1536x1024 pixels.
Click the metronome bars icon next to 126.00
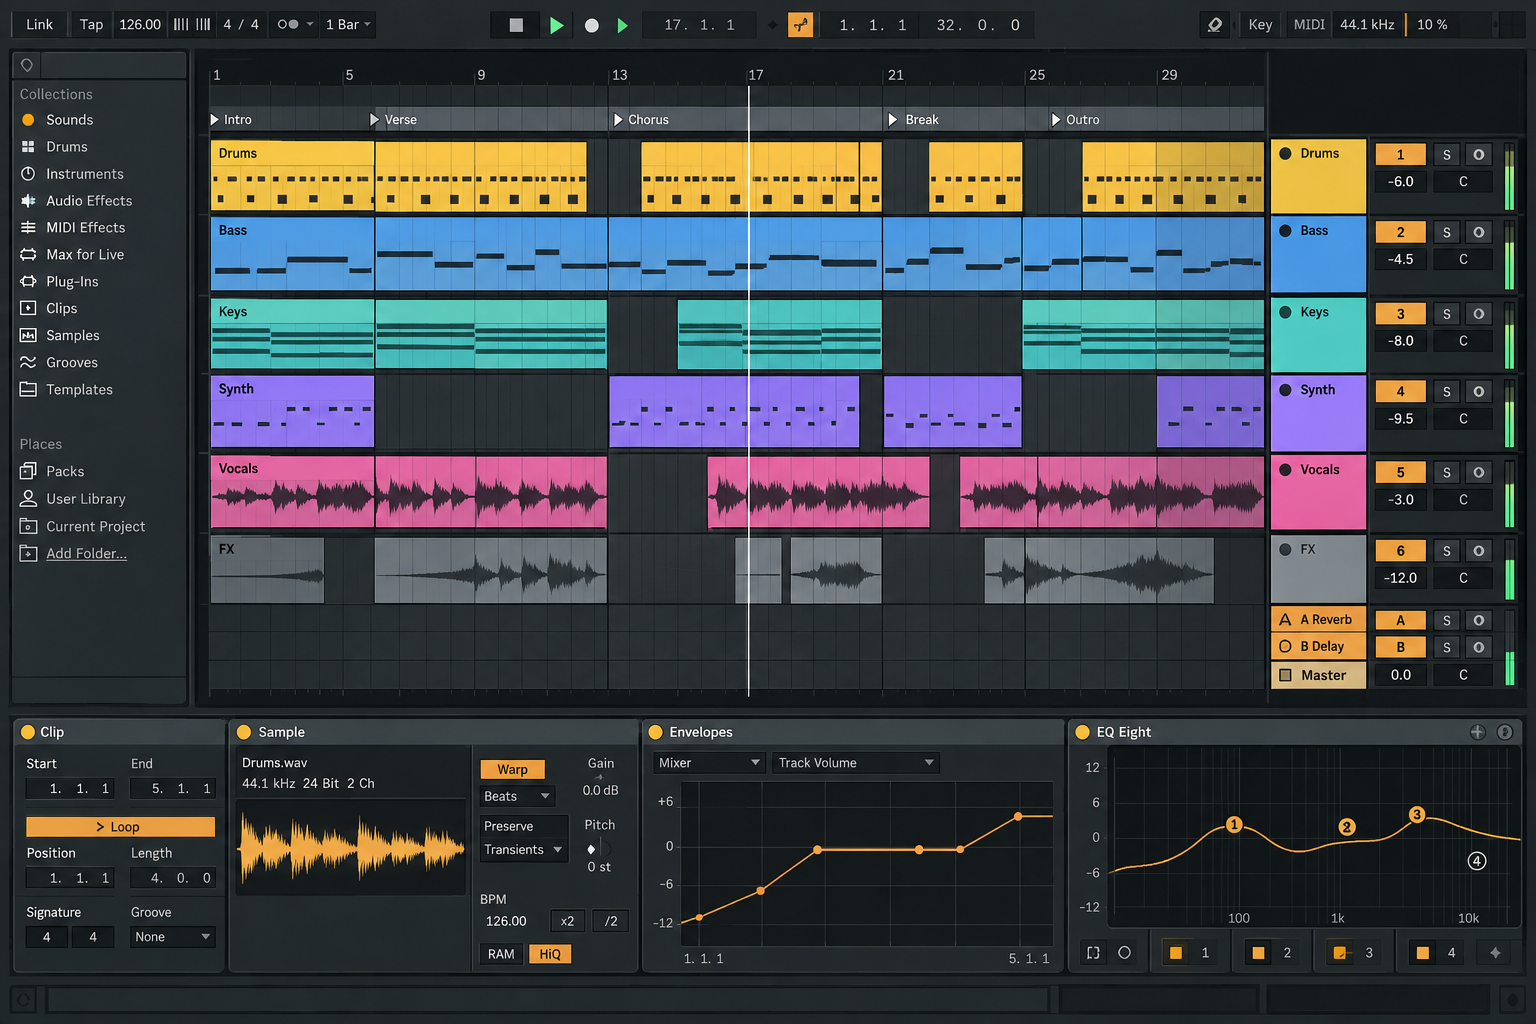click(192, 24)
